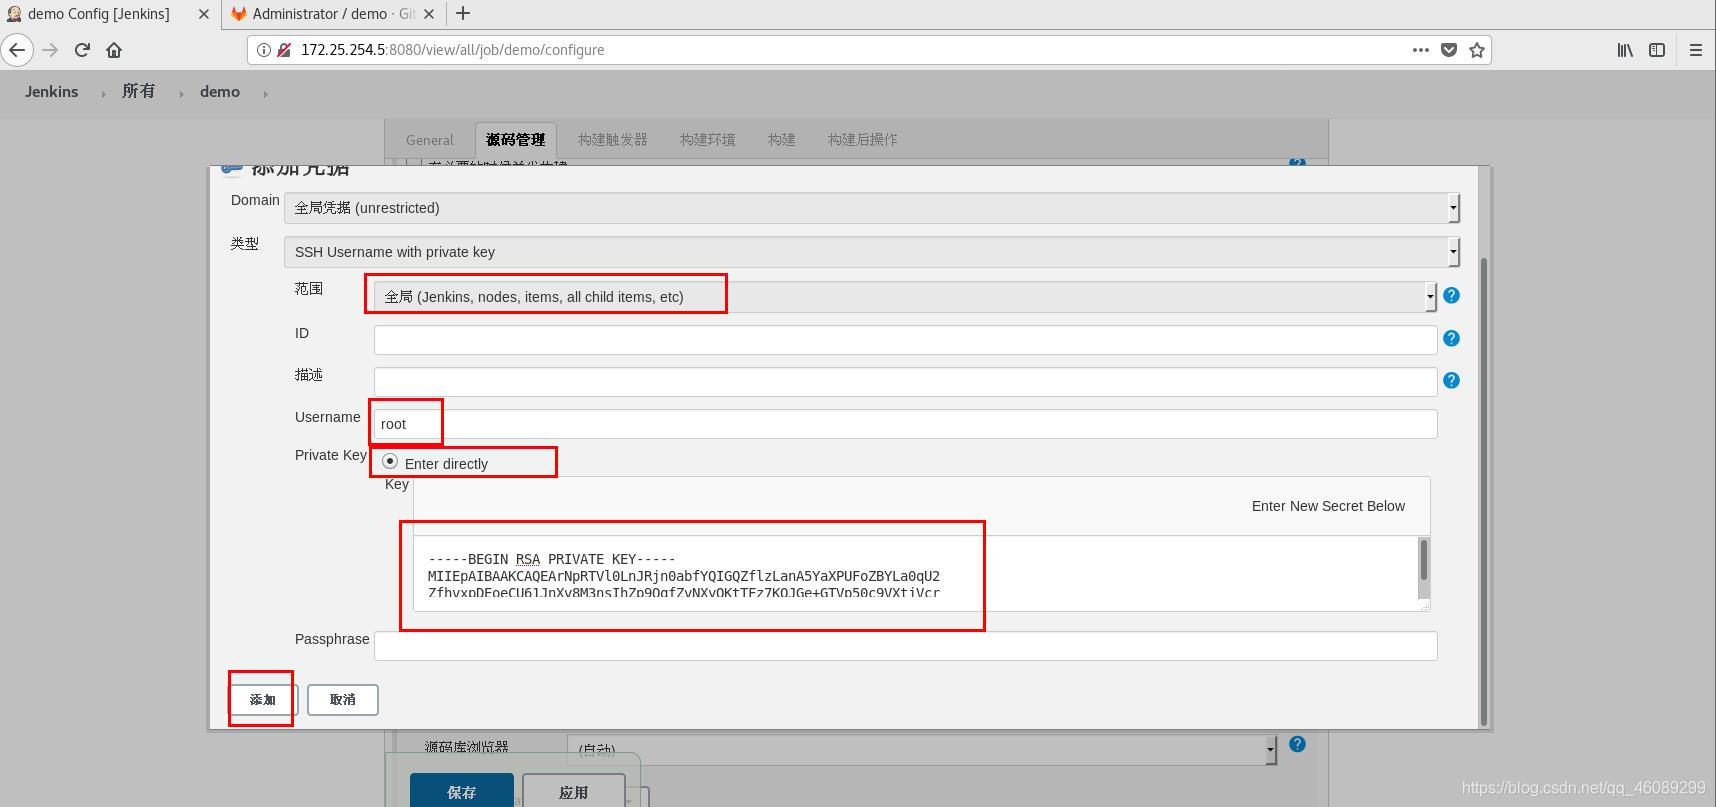Open the page actions three-dot menu

click(x=1420, y=50)
